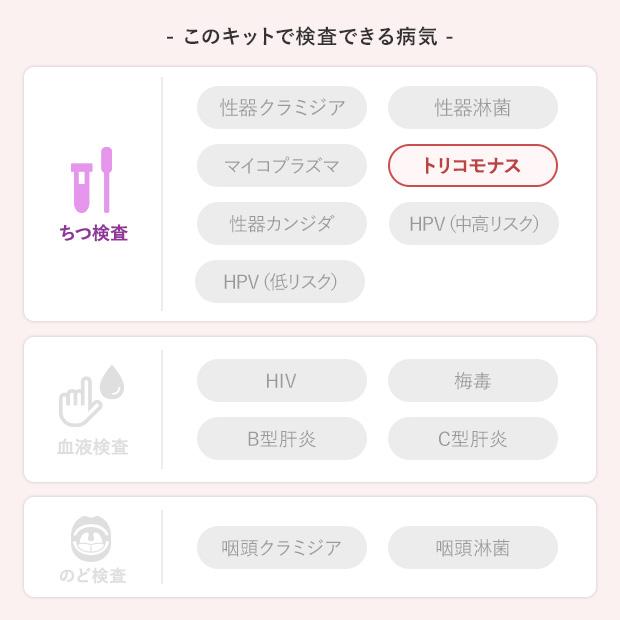Viewport: 620px width, 620px height.
Task: Click the 性器淋菌 pill
Action: [x=472, y=108]
